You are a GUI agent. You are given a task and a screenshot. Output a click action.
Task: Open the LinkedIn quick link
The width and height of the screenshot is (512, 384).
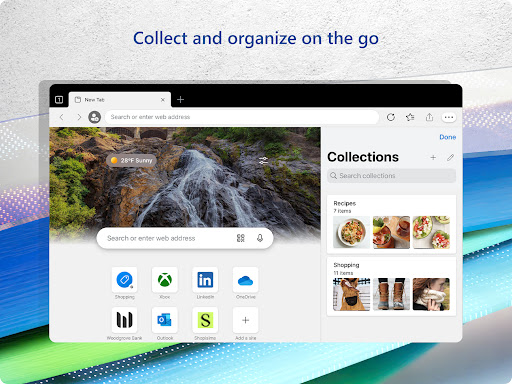[x=205, y=283]
